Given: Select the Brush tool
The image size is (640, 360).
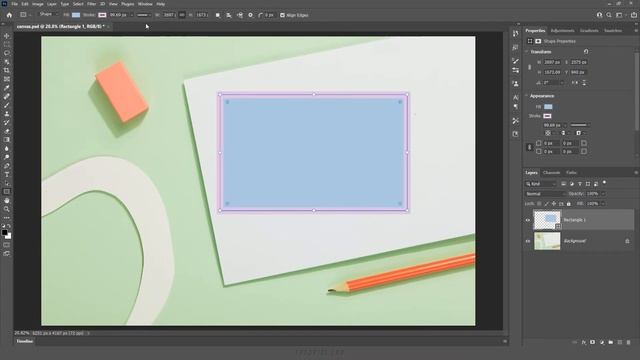Looking at the screenshot, I should point(7,105).
